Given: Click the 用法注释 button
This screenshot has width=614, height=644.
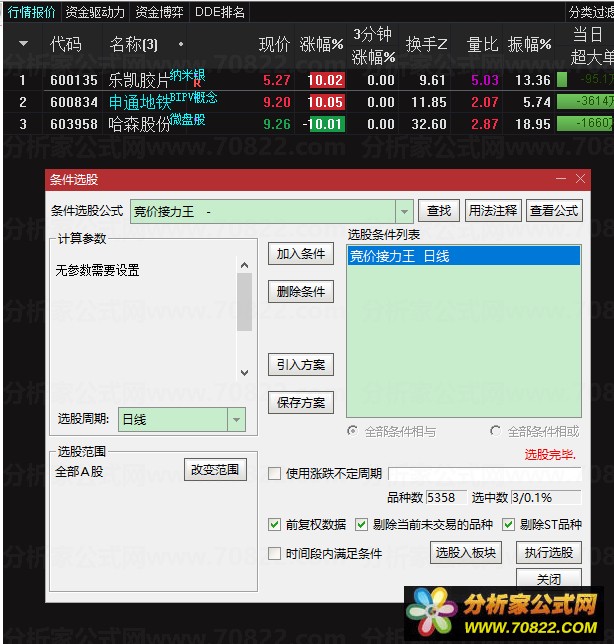Looking at the screenshot, I should (493, 211).
